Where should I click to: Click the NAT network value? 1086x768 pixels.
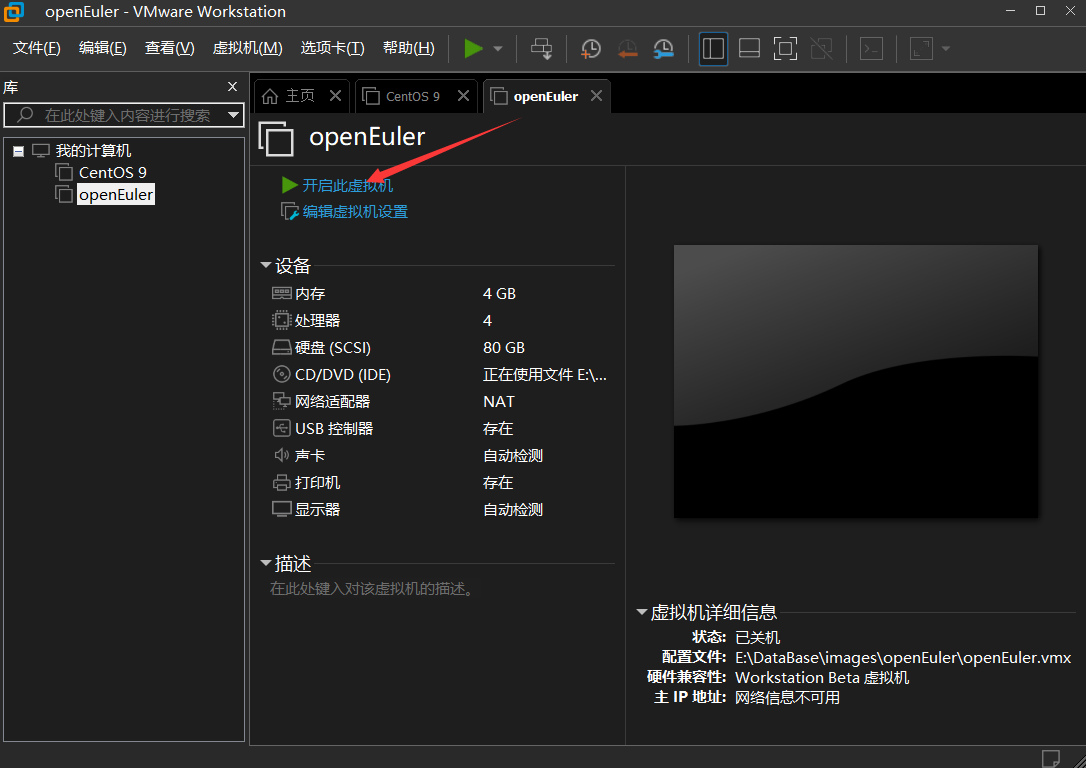point(499,402)
